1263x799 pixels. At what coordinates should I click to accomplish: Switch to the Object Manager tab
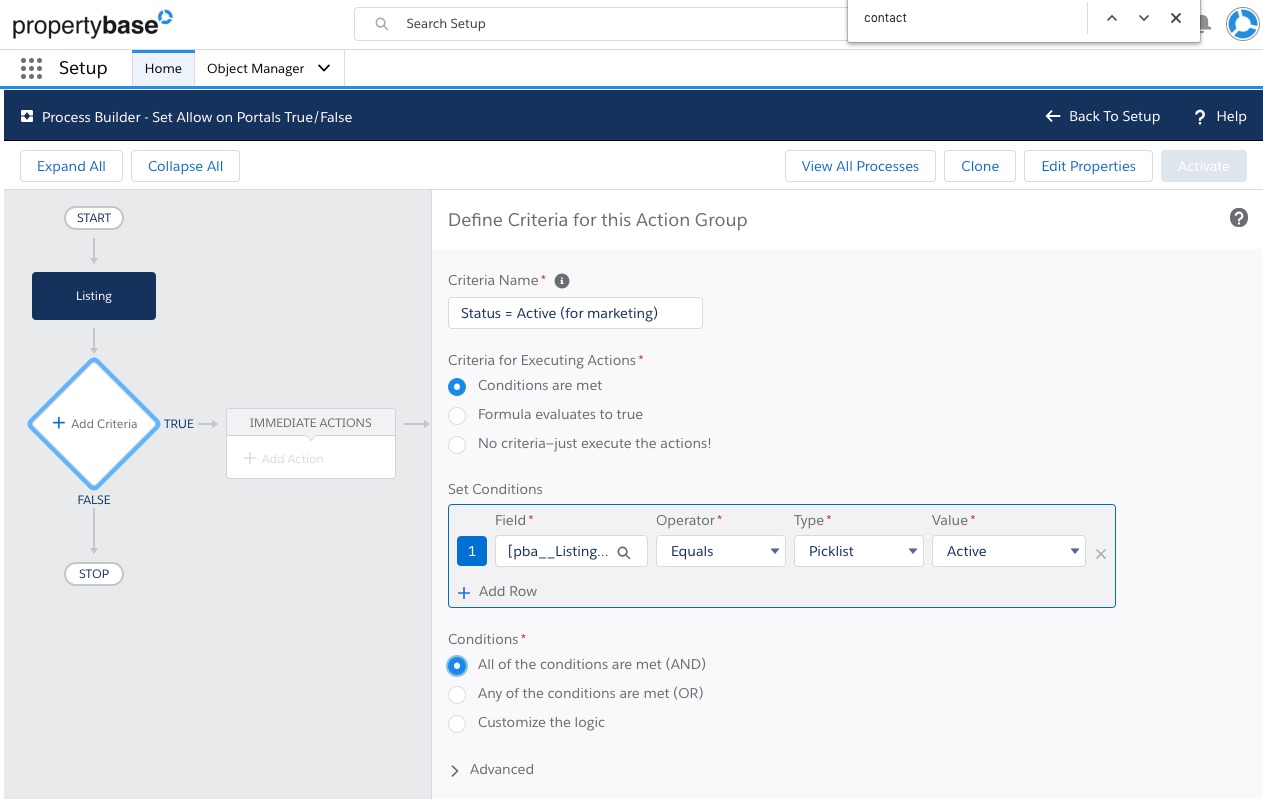pos(255,68)
